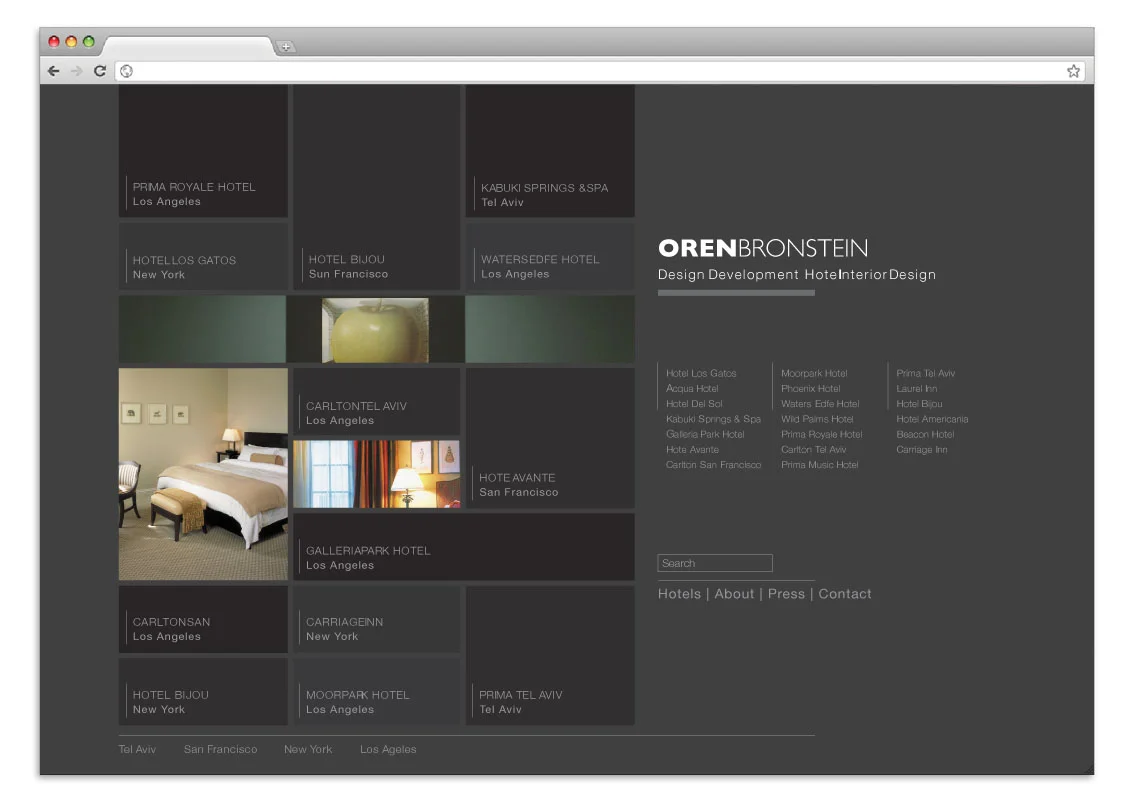Open the Prima Royale Hotel tile

[x=203, y=151]
